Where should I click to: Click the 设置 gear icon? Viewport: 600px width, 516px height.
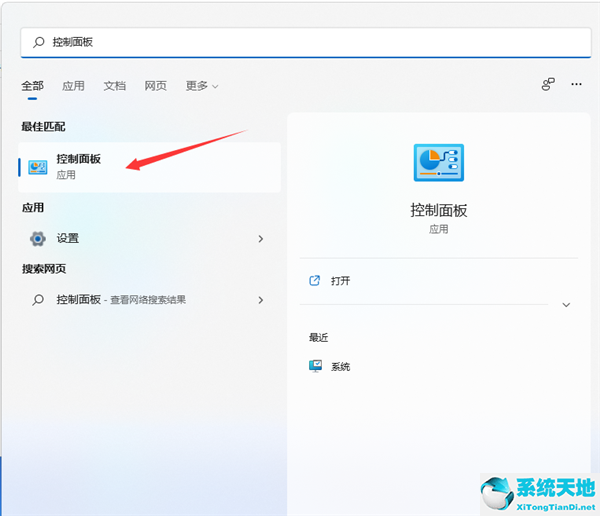coord(38,239)
